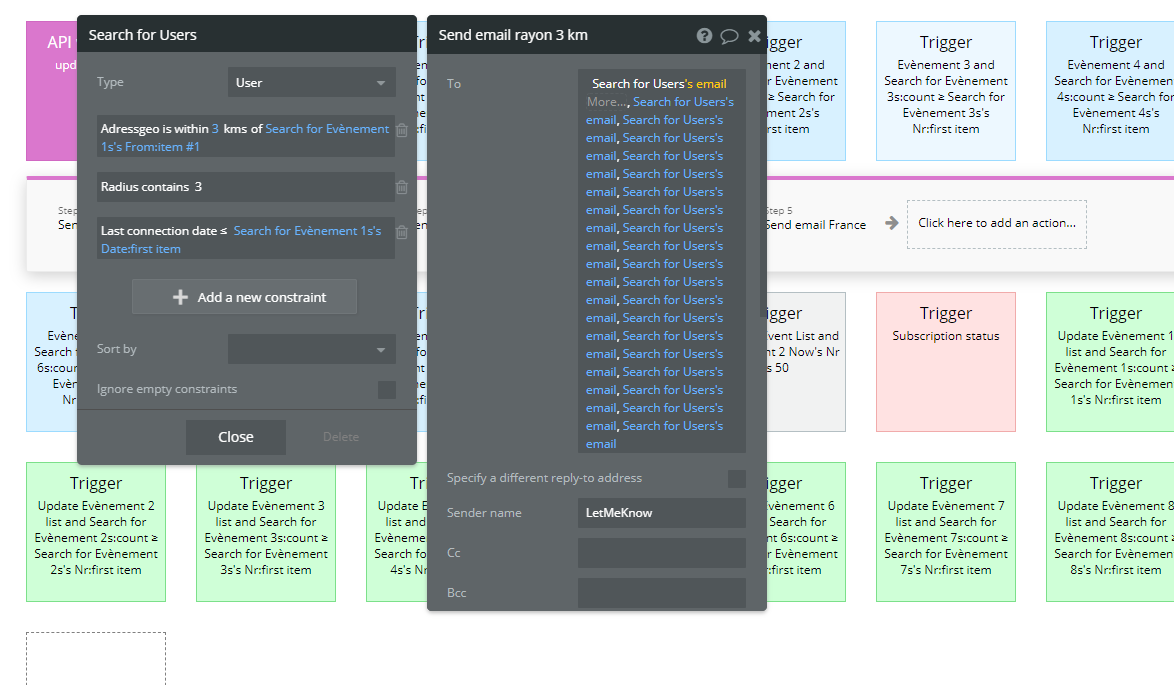Click the Sender name field LetMeKnow

coord(662,513)
